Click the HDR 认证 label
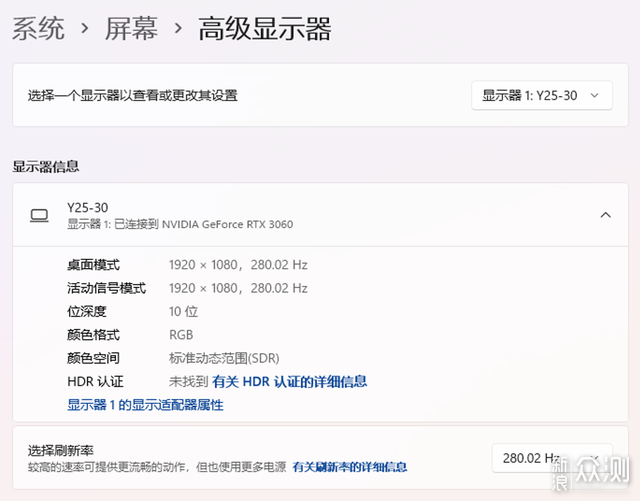This screenshot has width=640, height=501. (95, 381)
